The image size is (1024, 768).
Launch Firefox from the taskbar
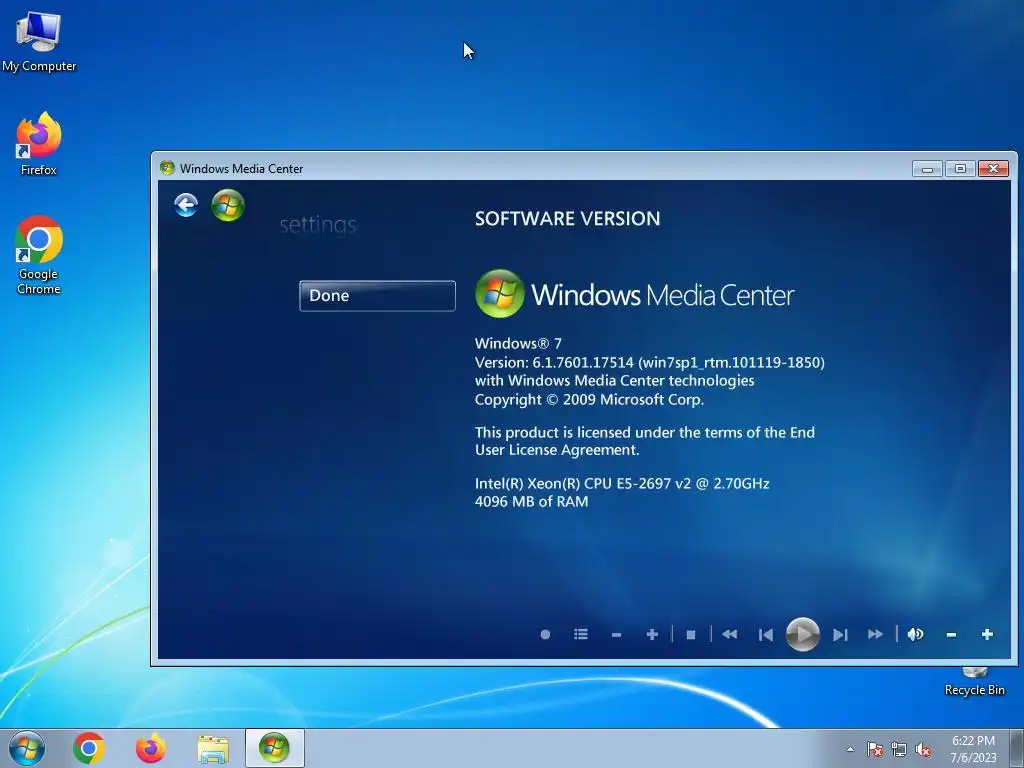coord(151,748)
